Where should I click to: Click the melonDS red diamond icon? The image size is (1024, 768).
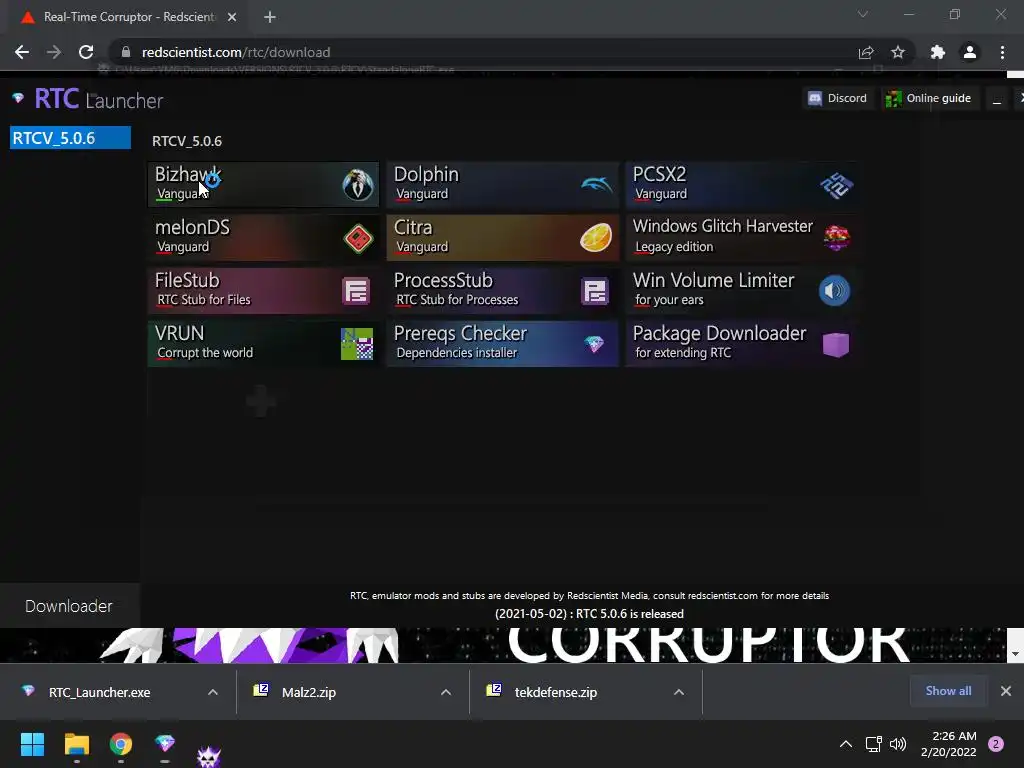tap(358, 238)
